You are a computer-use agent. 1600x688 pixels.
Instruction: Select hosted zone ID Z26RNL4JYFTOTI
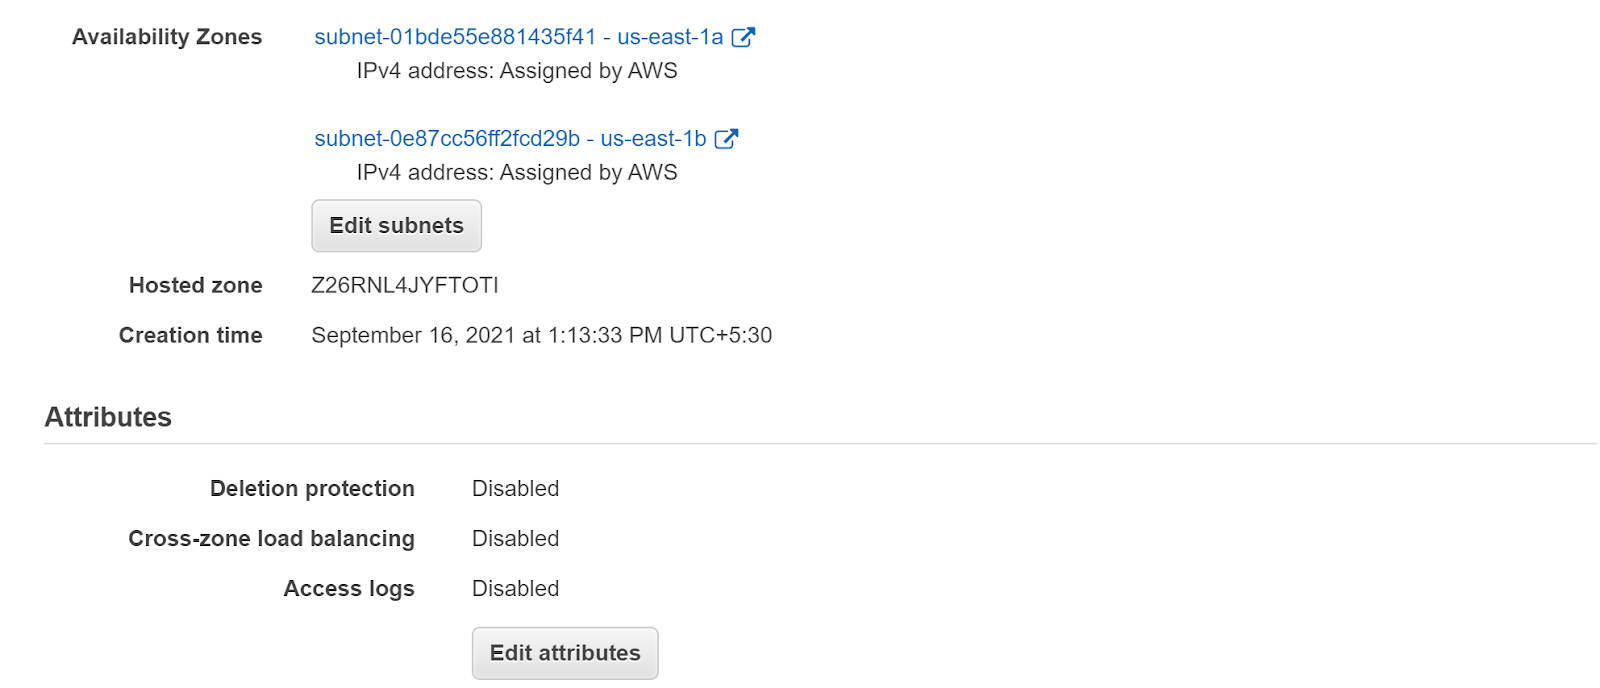click(x=404, y=286)
